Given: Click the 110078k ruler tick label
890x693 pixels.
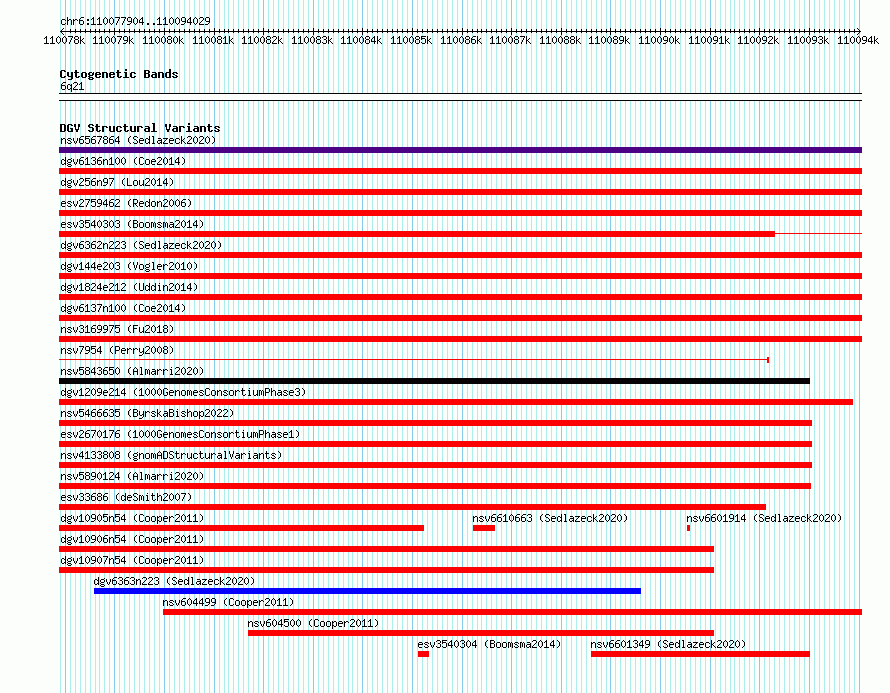Looking at the screenshot, I should [x=64, y=40].
